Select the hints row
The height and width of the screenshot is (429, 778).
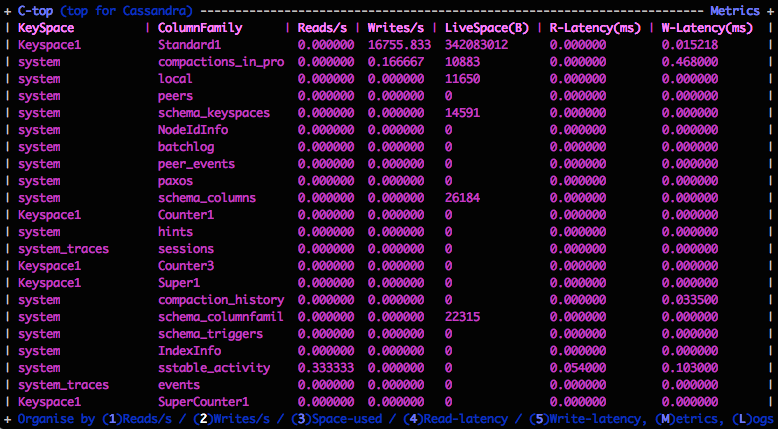coord(389,232)
